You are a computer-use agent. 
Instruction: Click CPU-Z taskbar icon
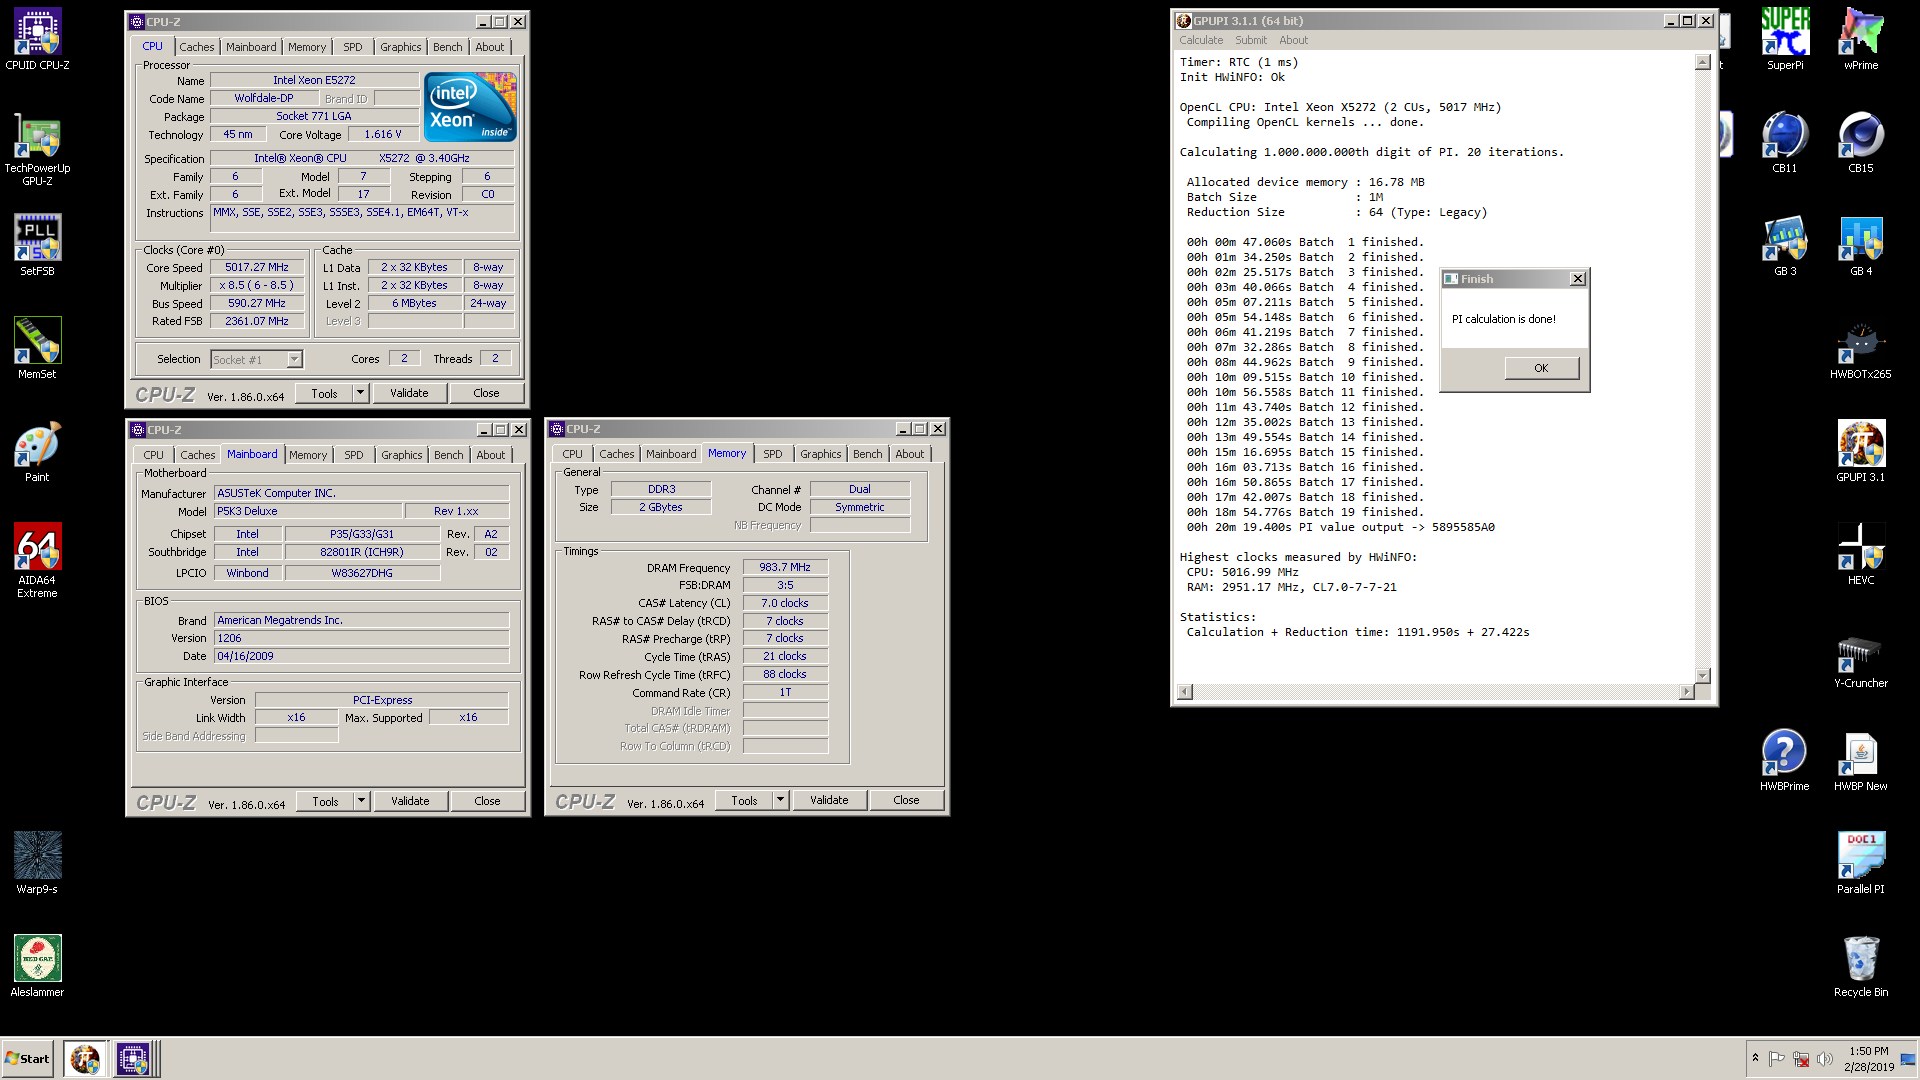click(132, 1058)
